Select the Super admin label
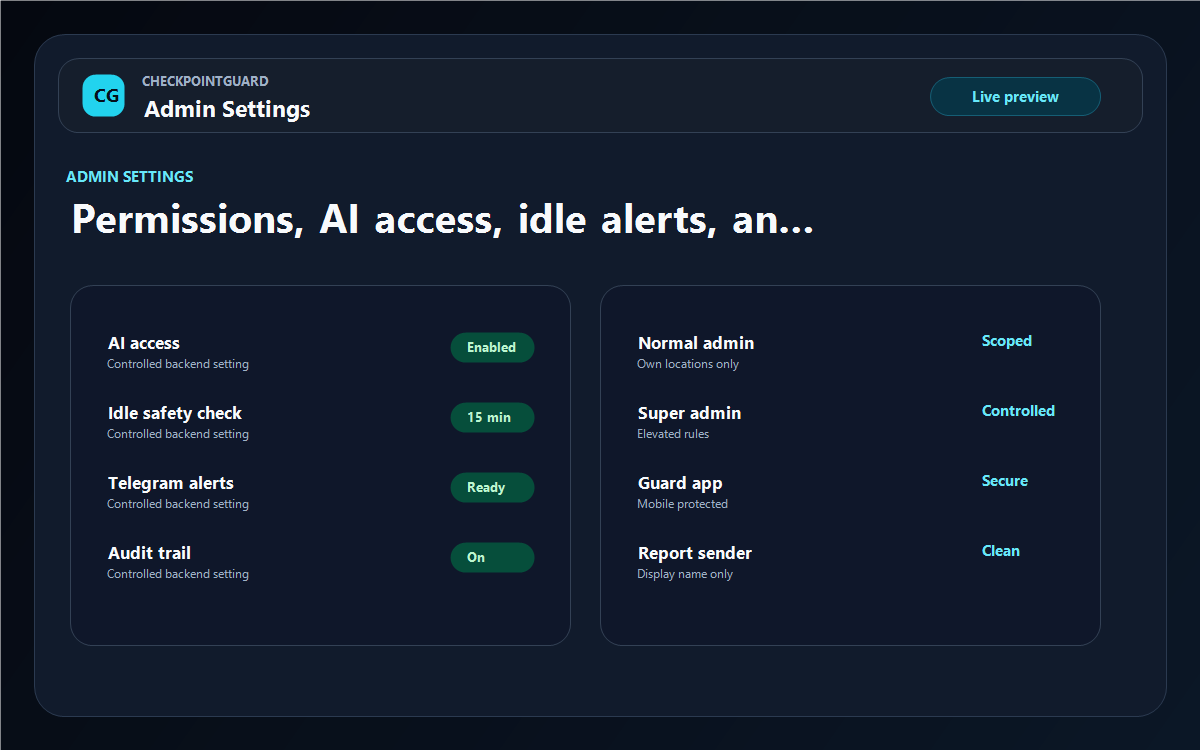This screenshot has width=1200, height=750. tap(689, 413)
